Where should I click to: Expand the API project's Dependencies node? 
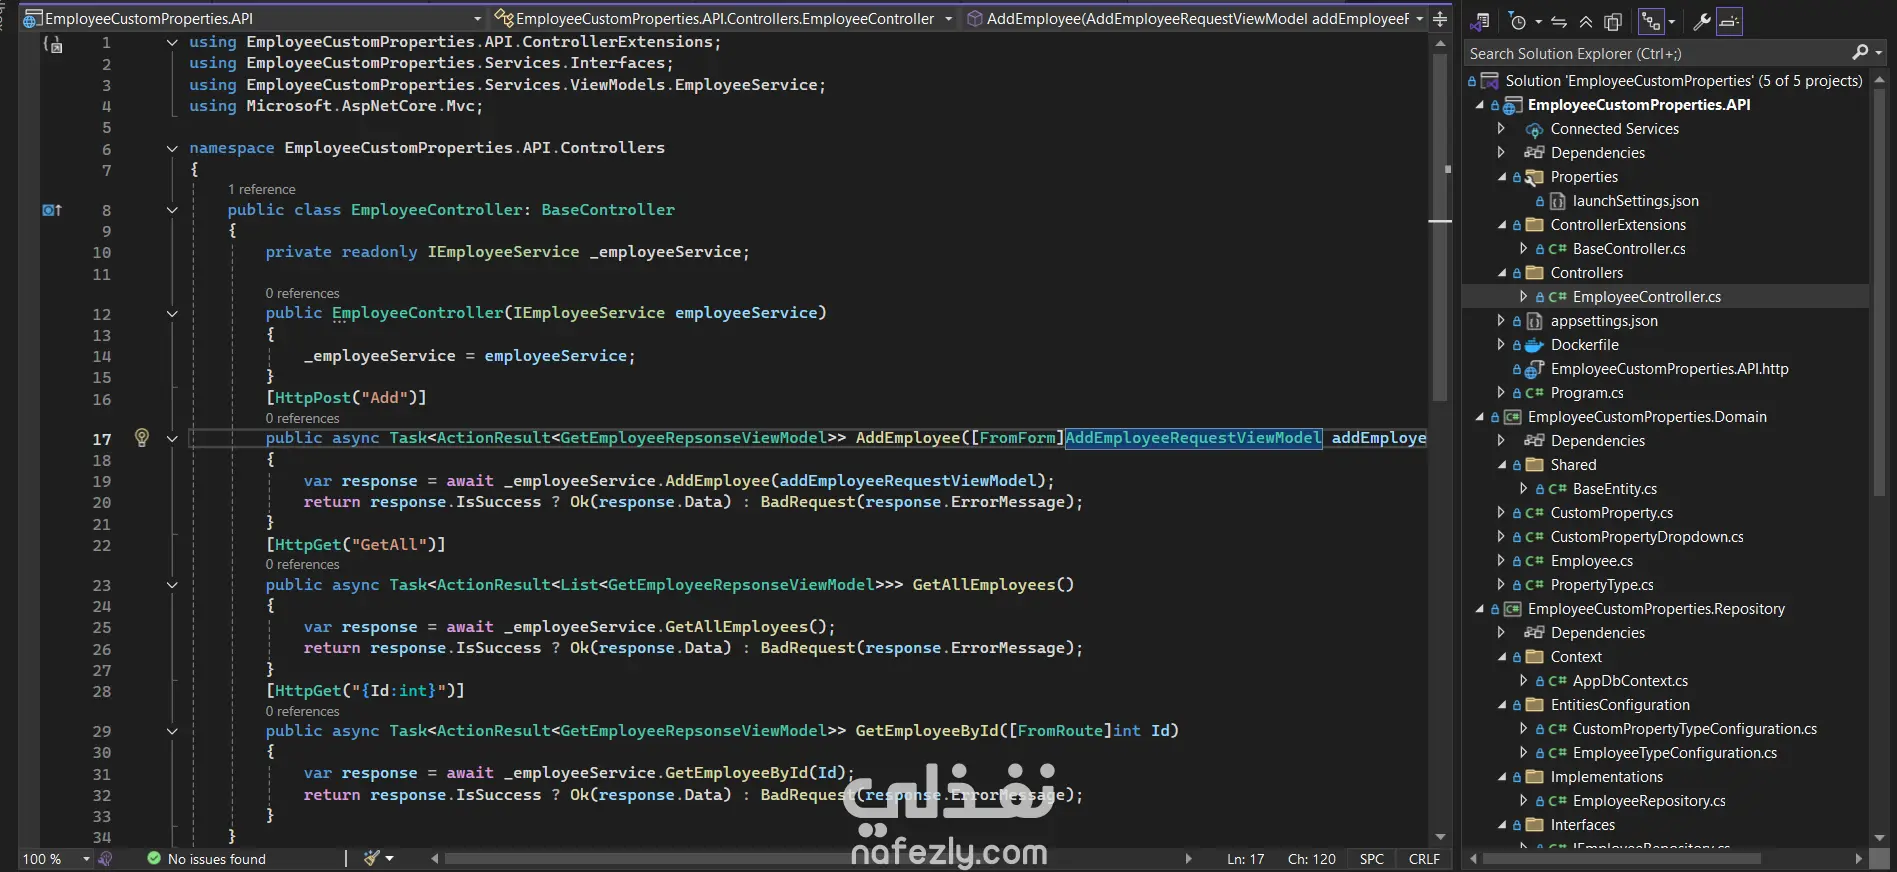1501,153
